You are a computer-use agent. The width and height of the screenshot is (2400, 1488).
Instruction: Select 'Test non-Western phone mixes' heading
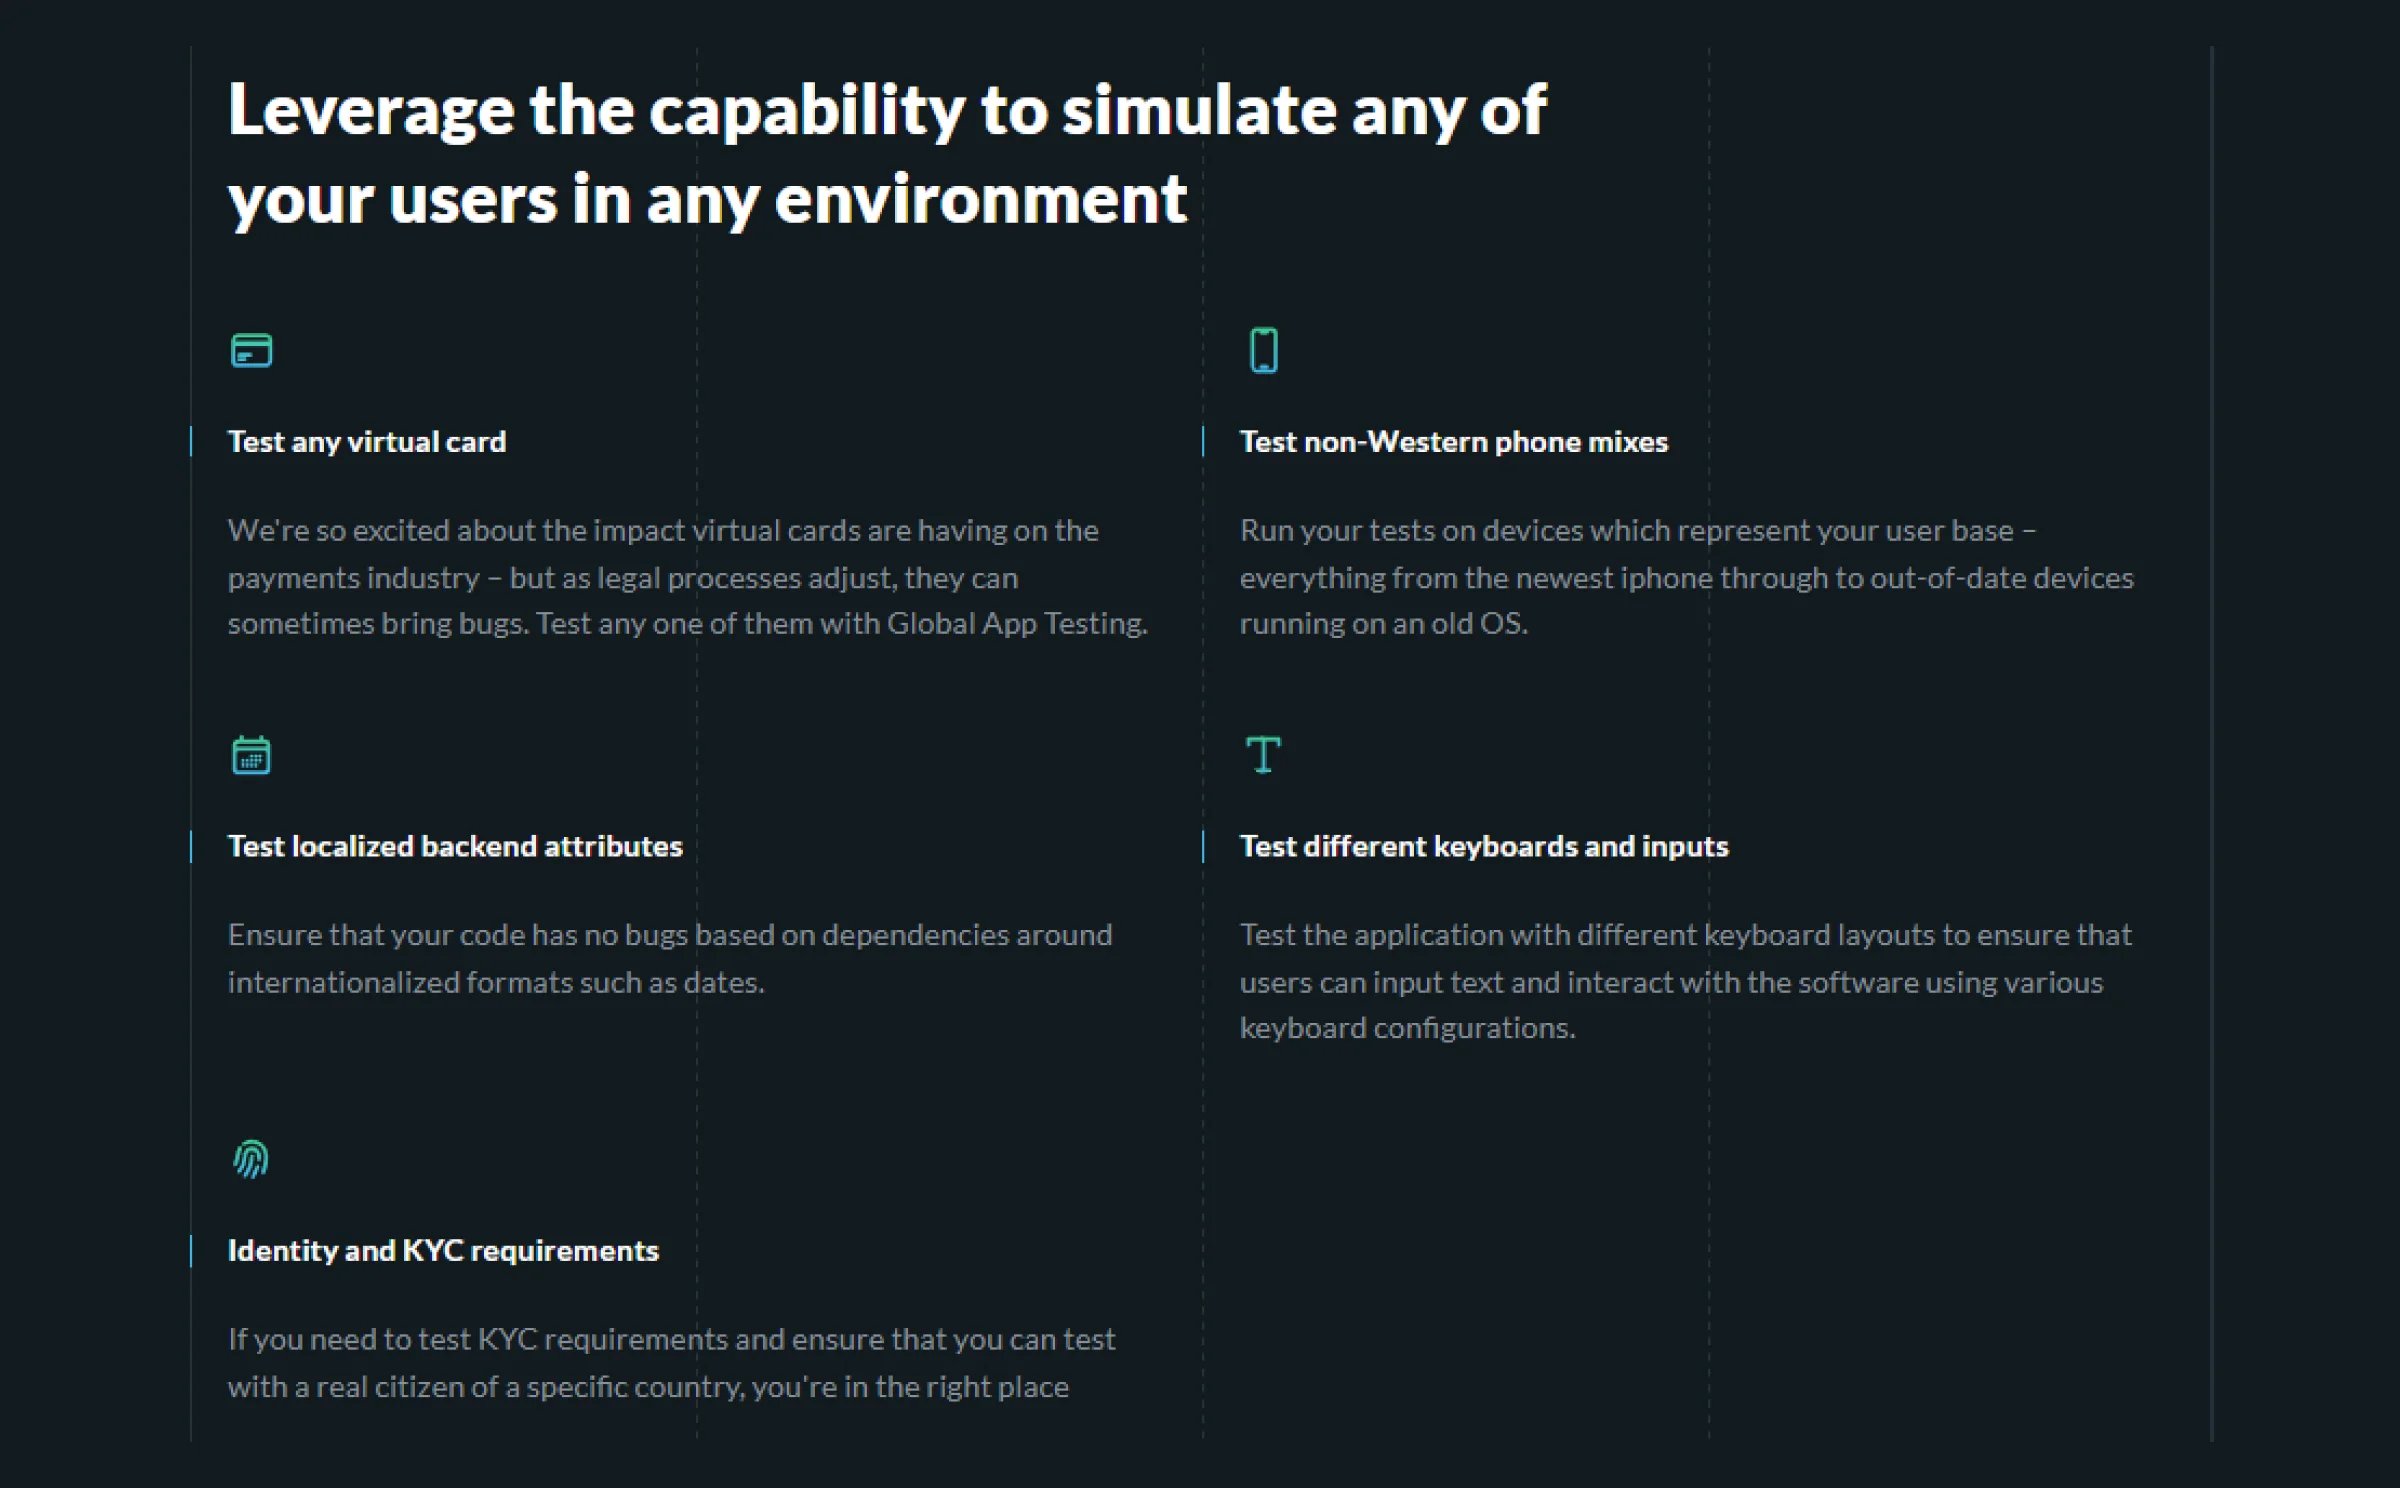click(1453, 442)
